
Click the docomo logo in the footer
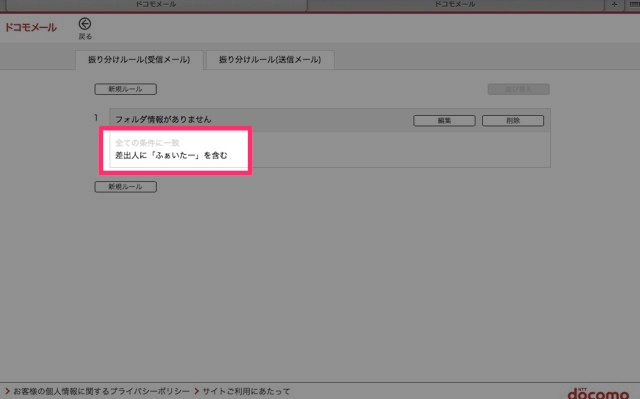[598, 393]
